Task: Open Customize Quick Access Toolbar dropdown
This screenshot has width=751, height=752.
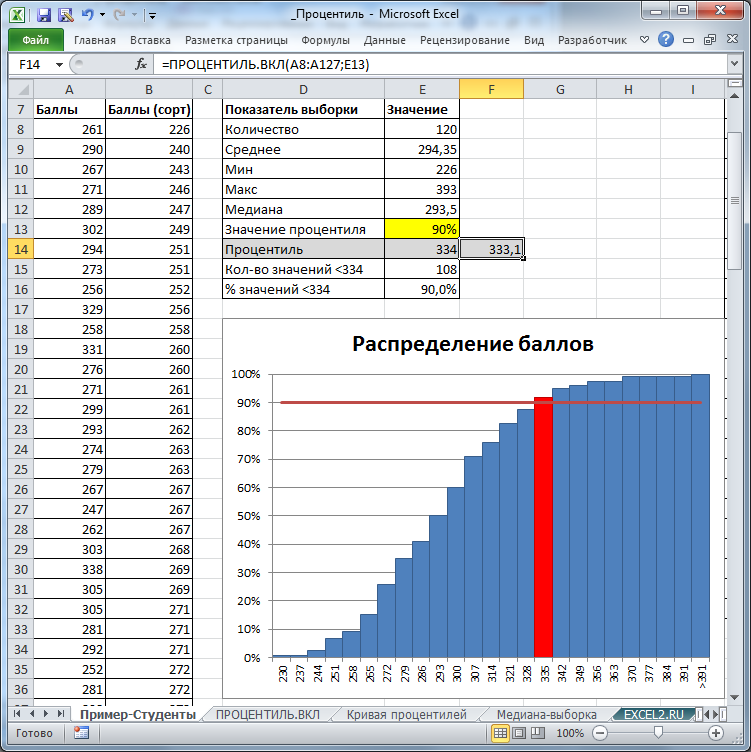Action: tap(152, 15)
